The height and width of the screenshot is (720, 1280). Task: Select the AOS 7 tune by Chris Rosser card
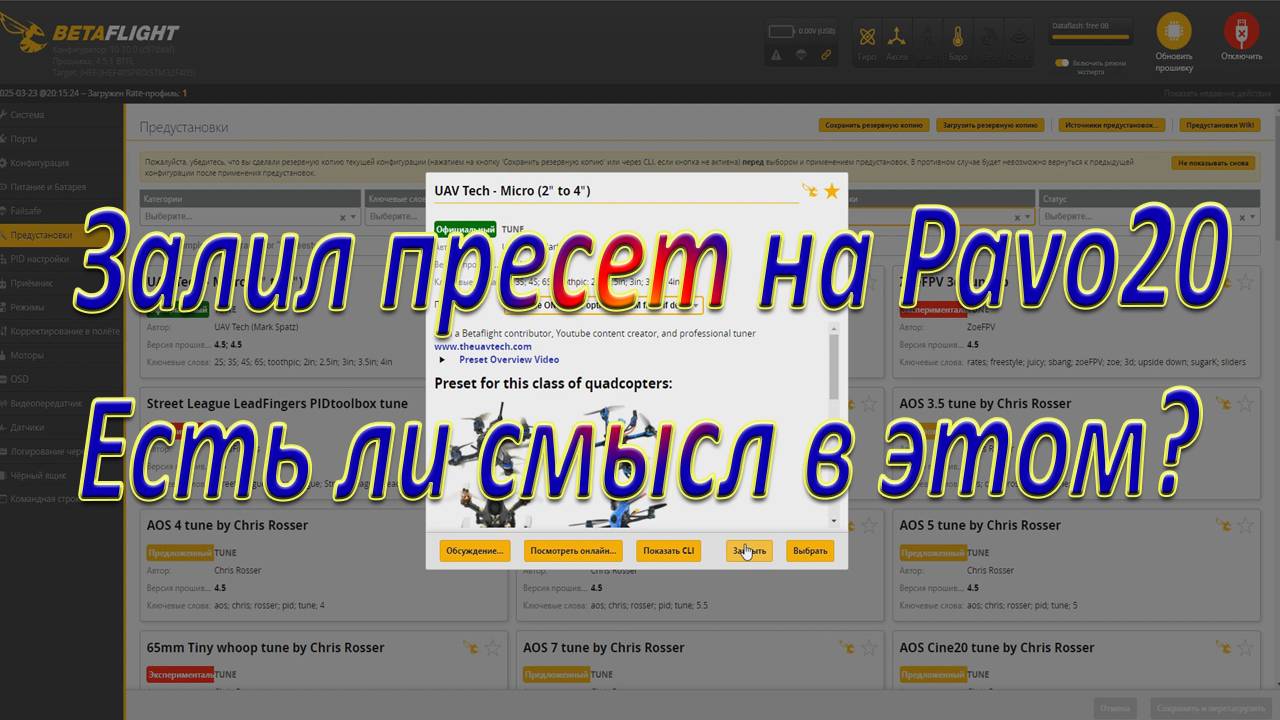(x=700, y=660)
